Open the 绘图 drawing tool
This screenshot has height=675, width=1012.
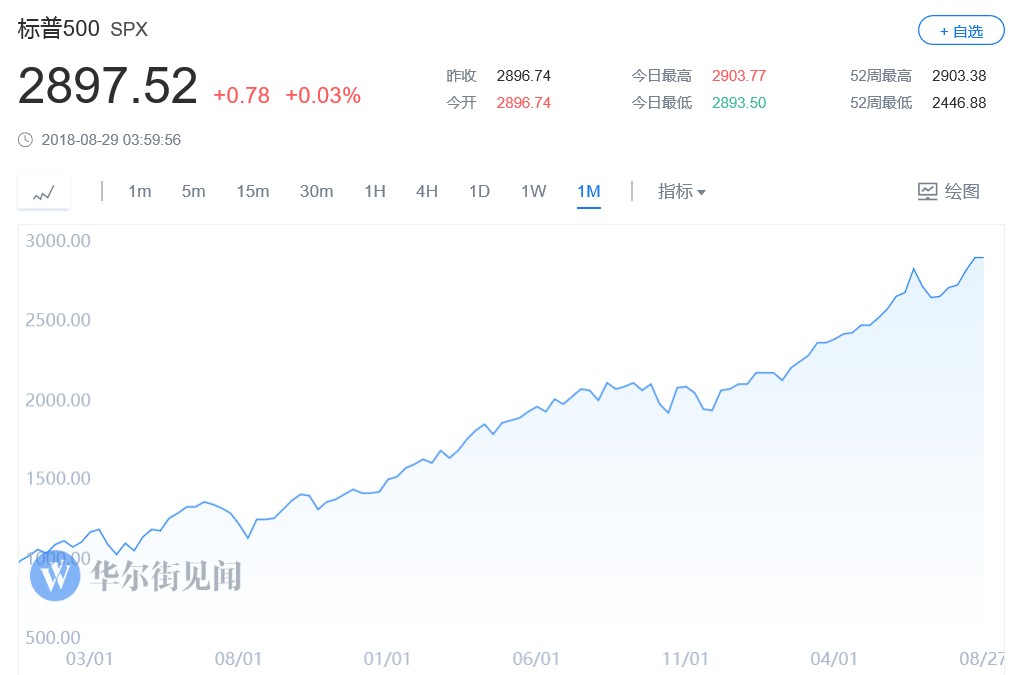click(x=948, y=191)
